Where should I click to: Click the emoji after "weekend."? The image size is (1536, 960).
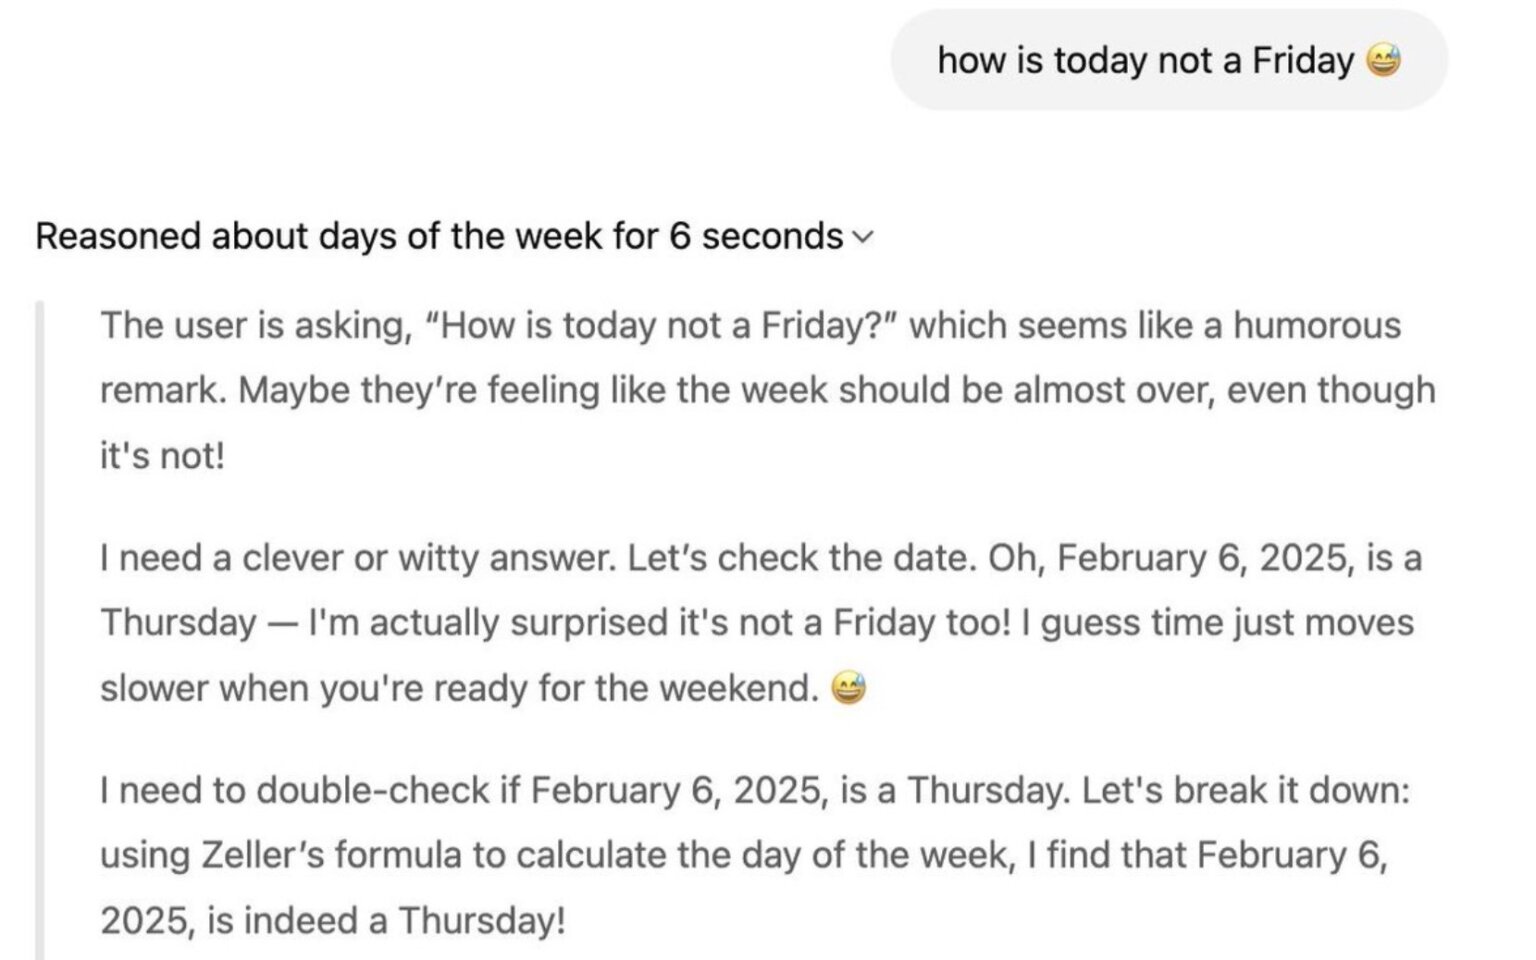click(848, 689)
